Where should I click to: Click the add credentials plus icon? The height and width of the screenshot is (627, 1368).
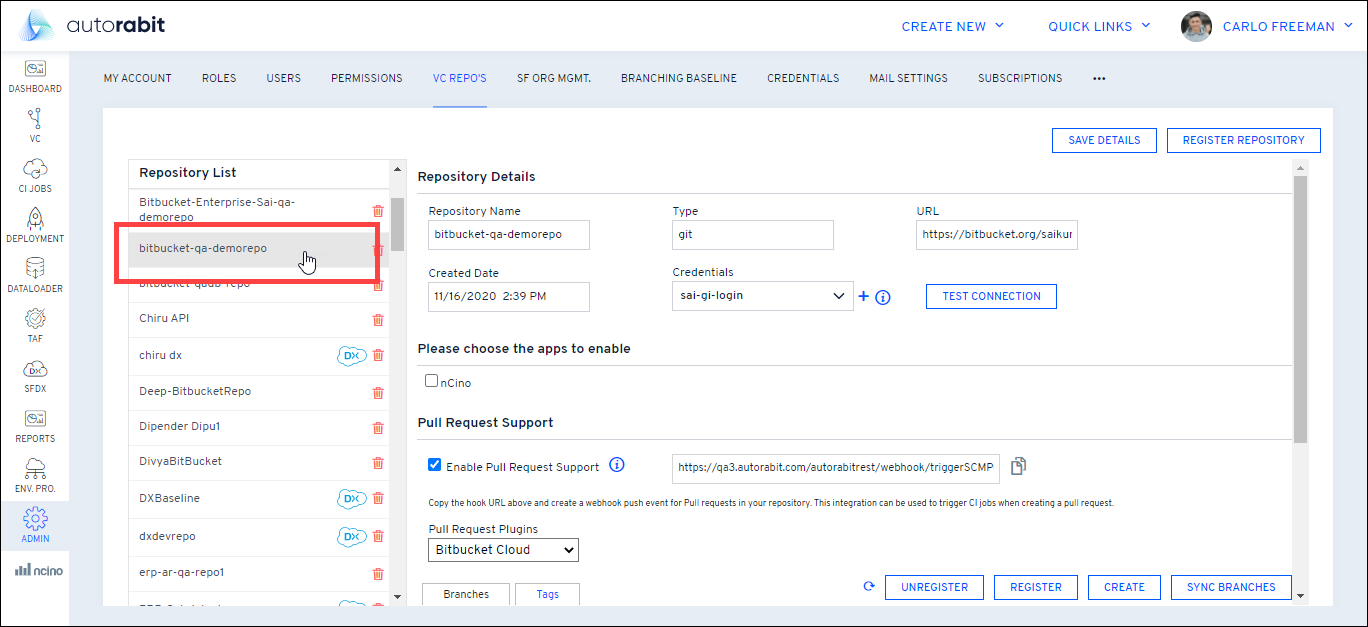[864, 296]
